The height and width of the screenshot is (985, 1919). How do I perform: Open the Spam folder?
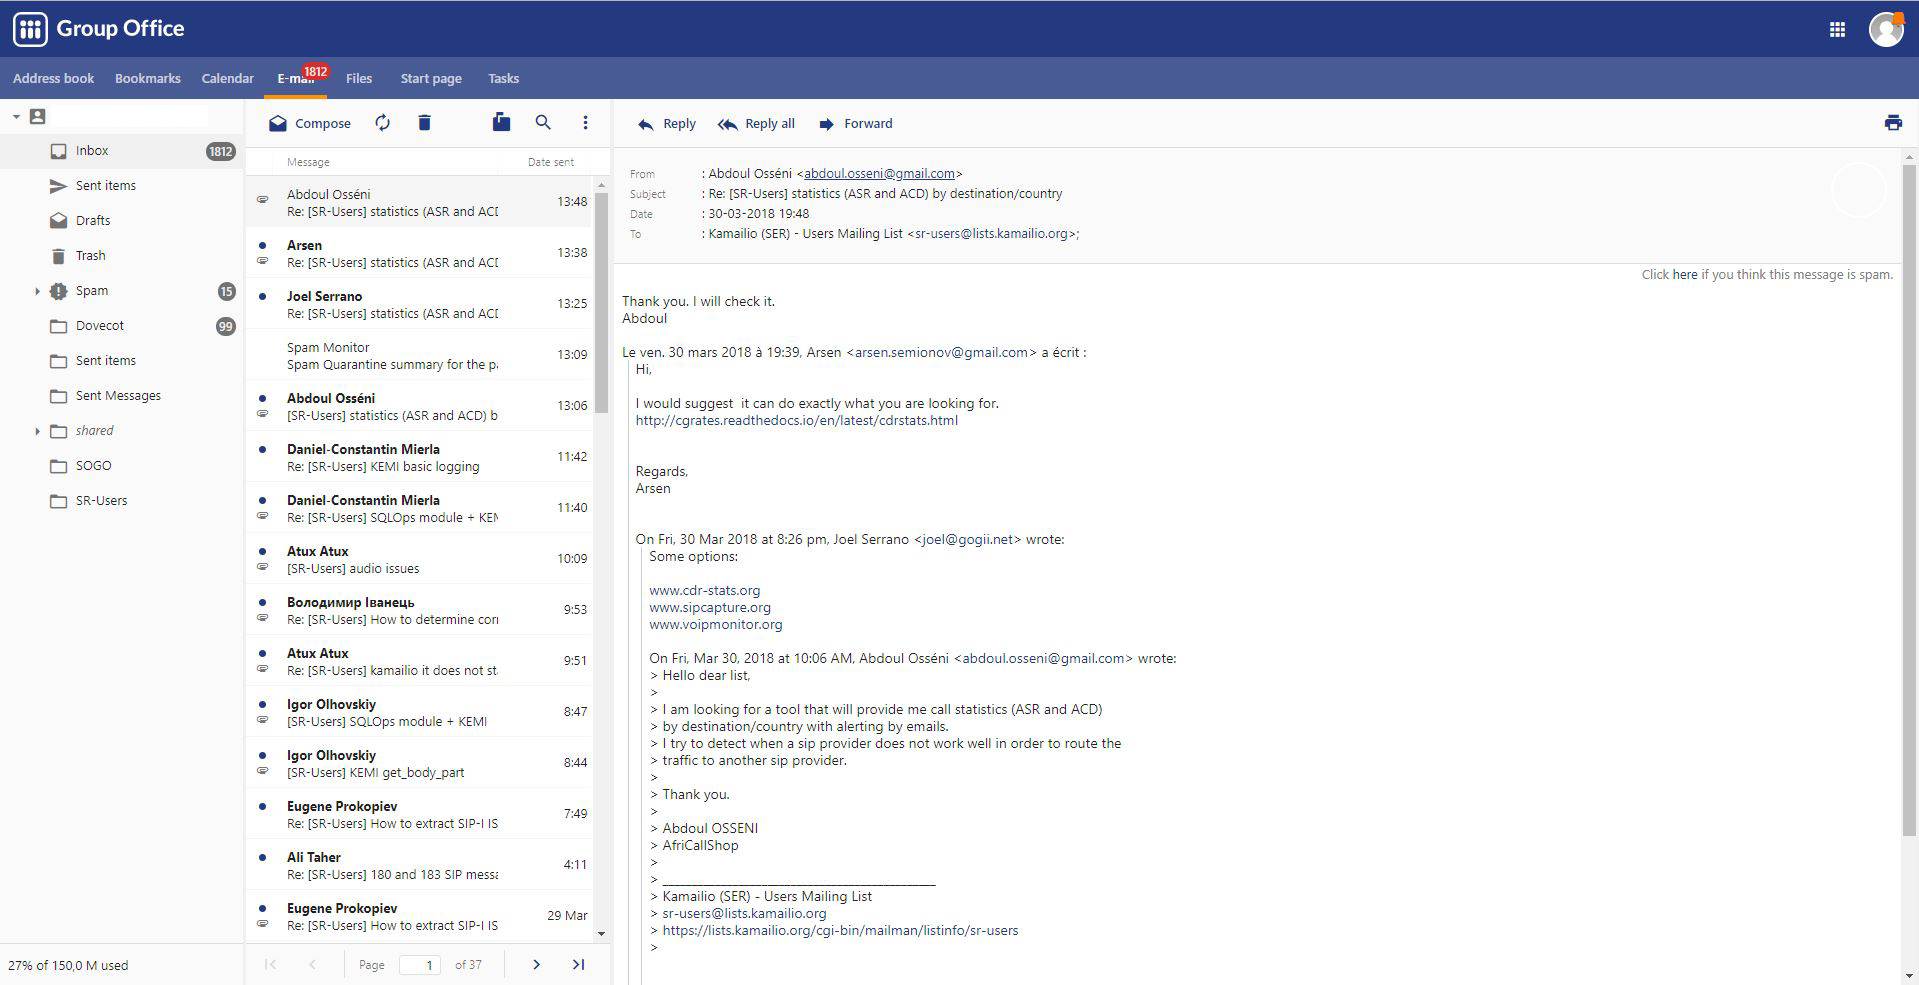121,291
